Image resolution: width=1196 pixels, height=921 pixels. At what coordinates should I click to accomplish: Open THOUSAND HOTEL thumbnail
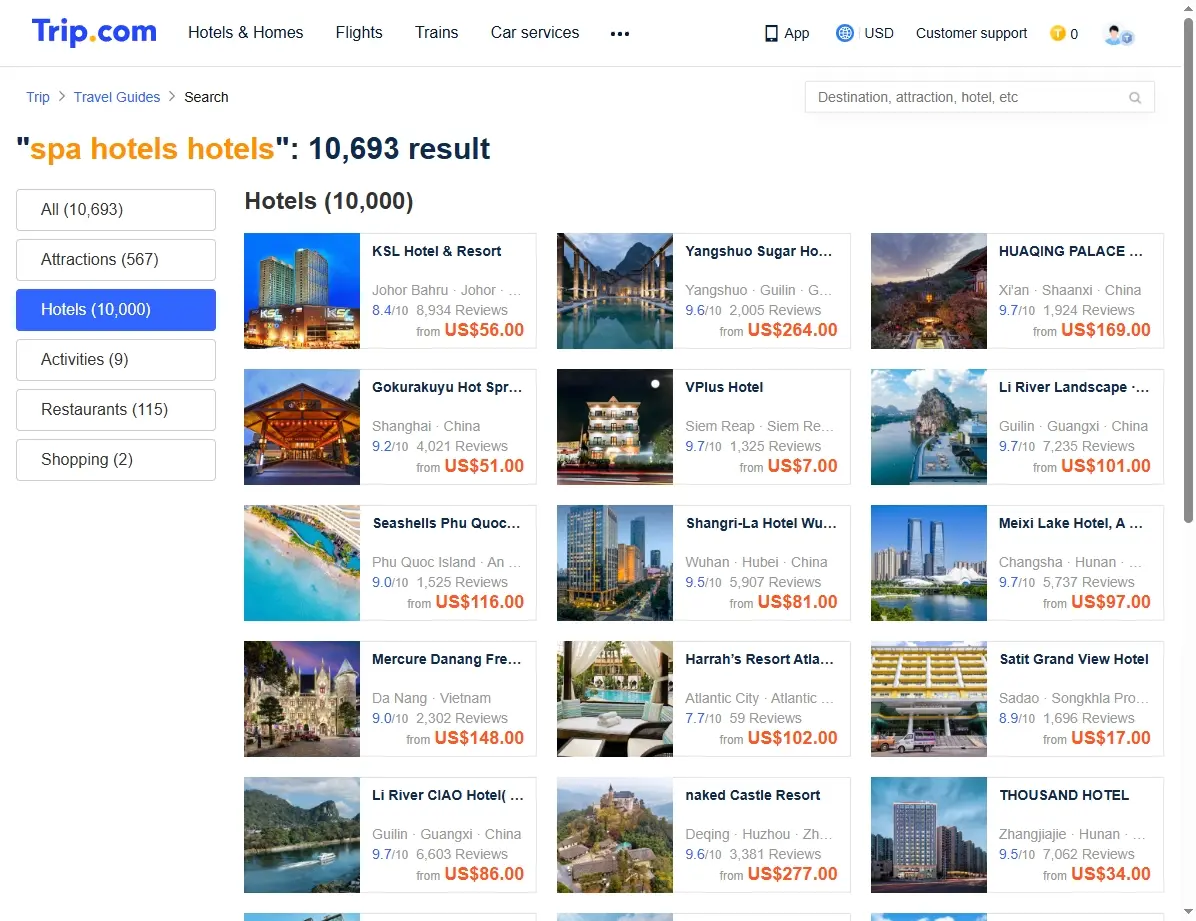click(x=928, y=835)
